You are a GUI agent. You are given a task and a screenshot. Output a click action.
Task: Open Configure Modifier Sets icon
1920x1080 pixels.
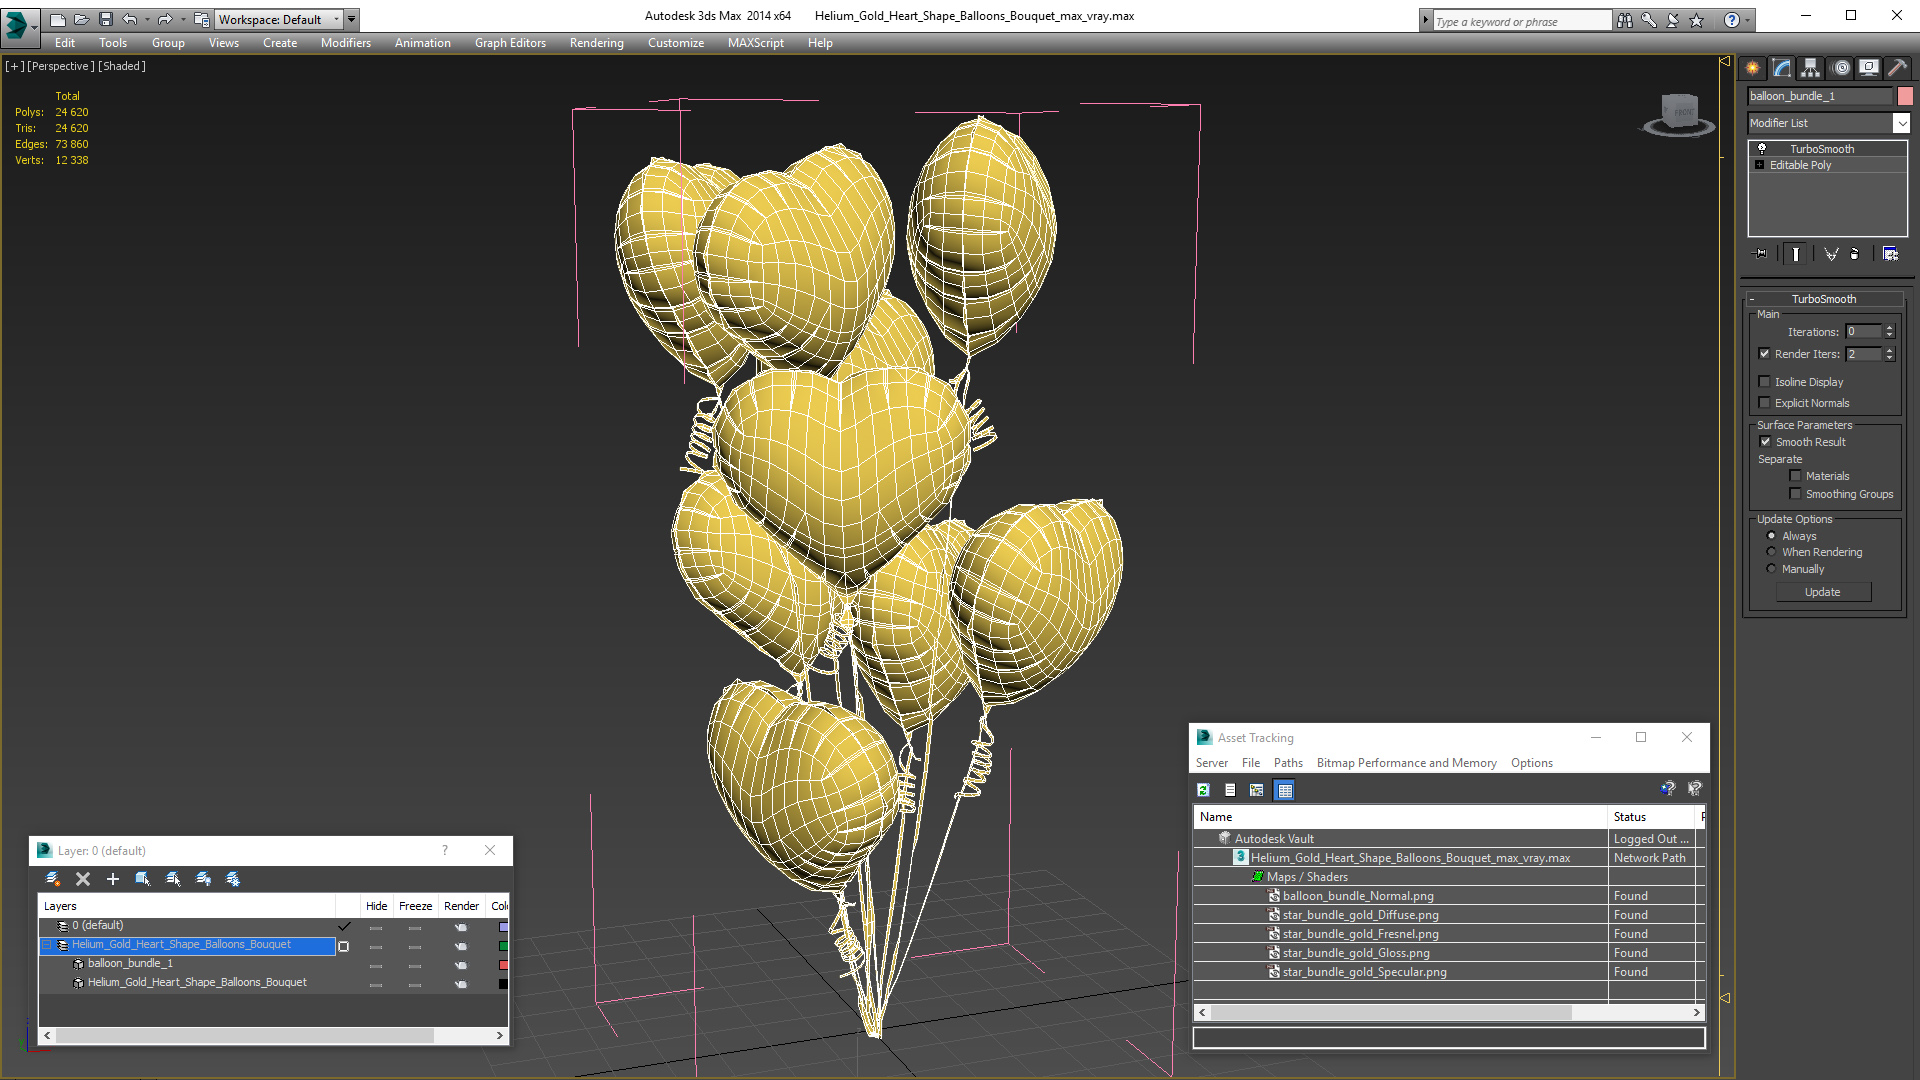[x=1890, y=254]
